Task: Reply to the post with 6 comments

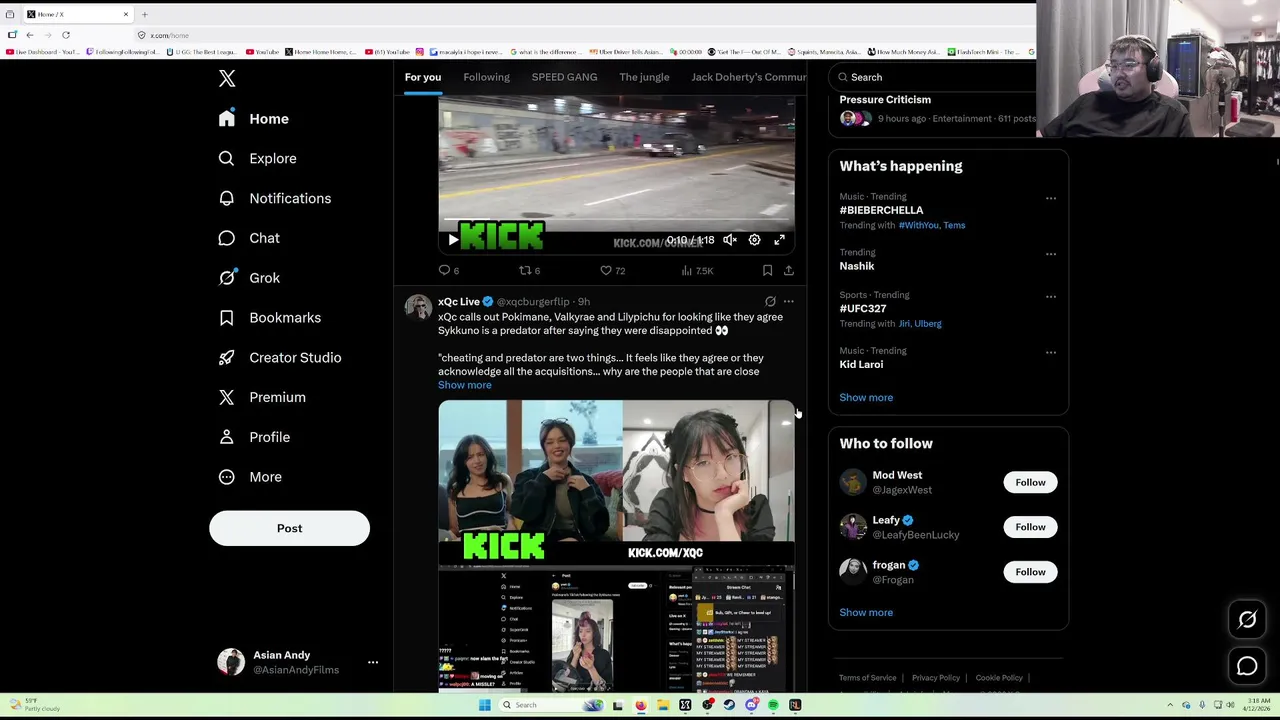Action: [448, 270]
